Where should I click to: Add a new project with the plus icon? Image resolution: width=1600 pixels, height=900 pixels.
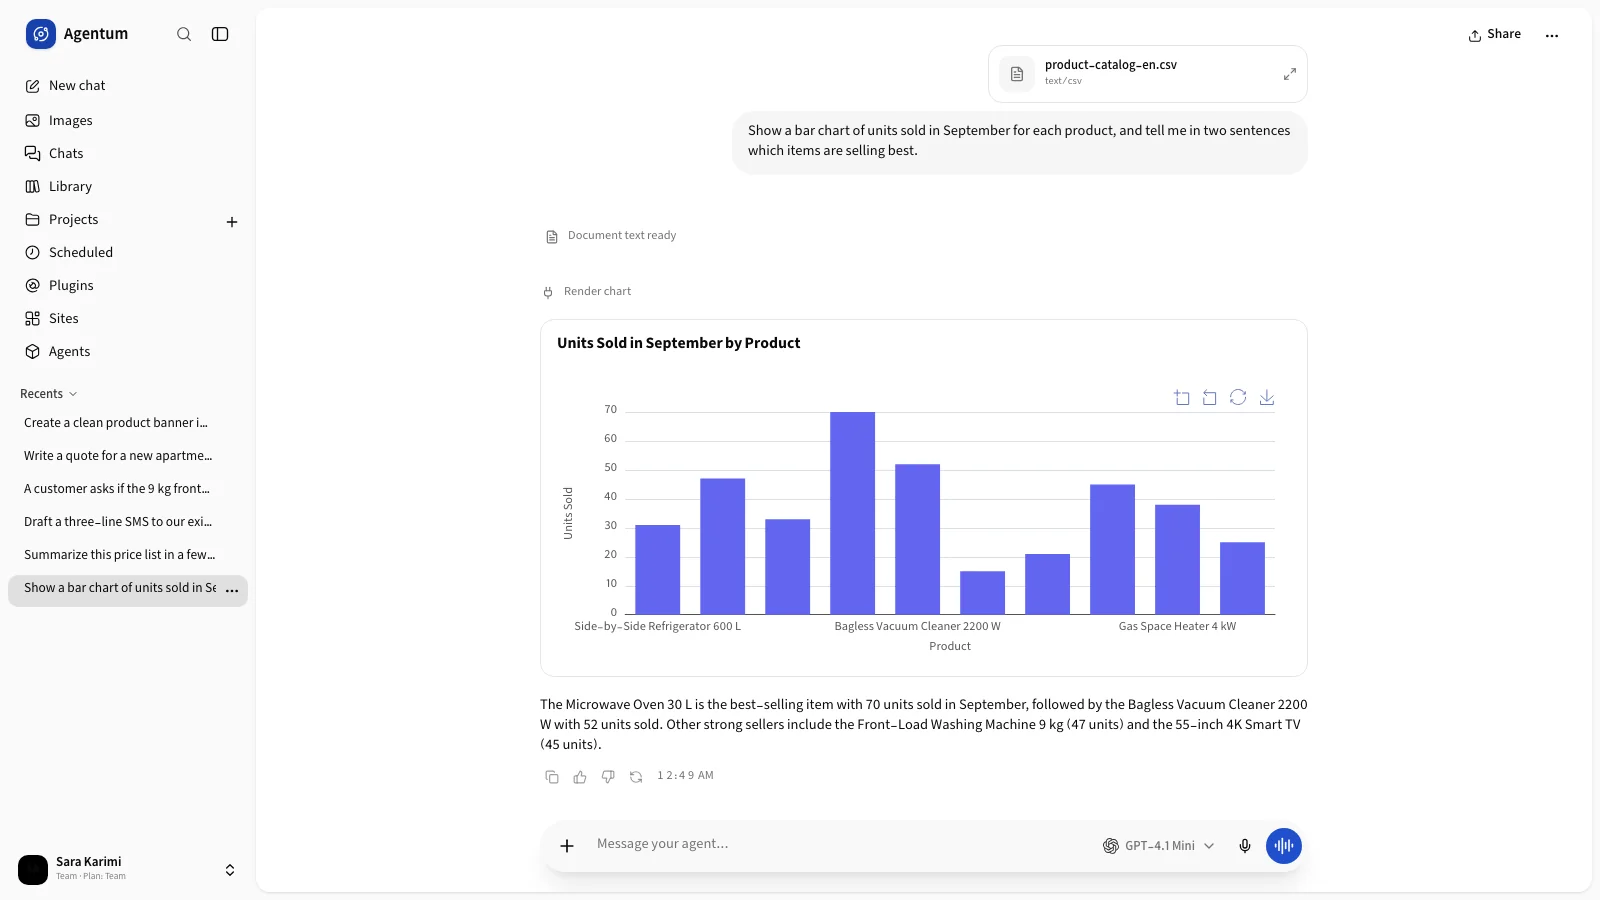[x=232, y=222]
